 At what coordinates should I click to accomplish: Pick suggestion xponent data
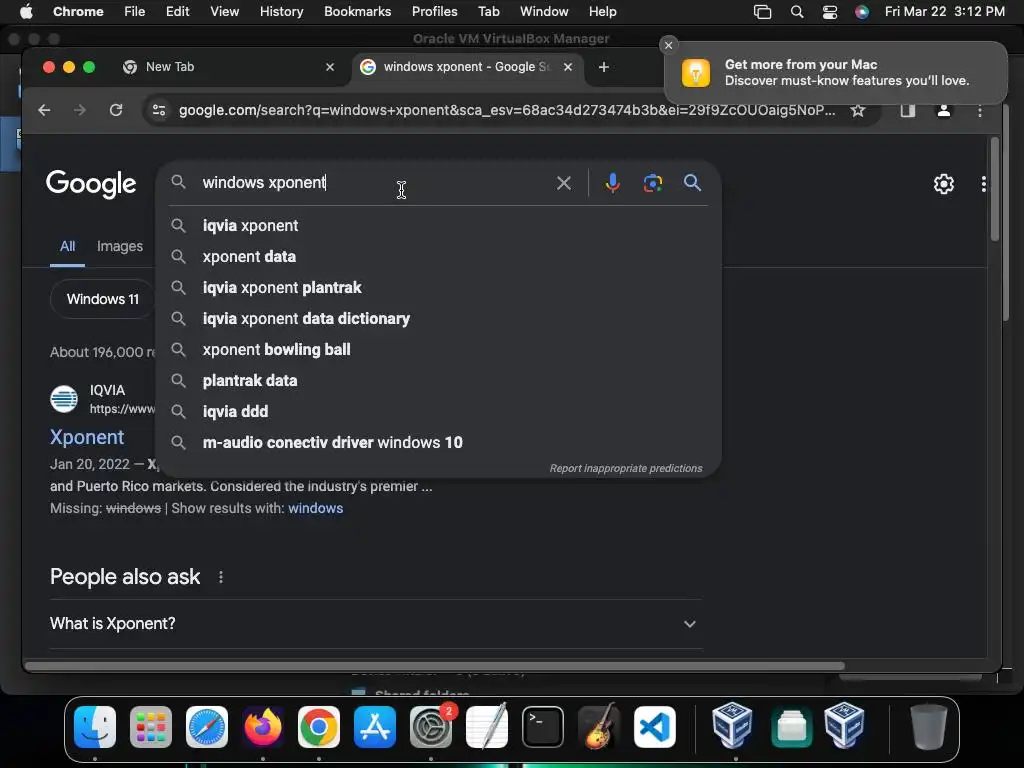point(438,257)
